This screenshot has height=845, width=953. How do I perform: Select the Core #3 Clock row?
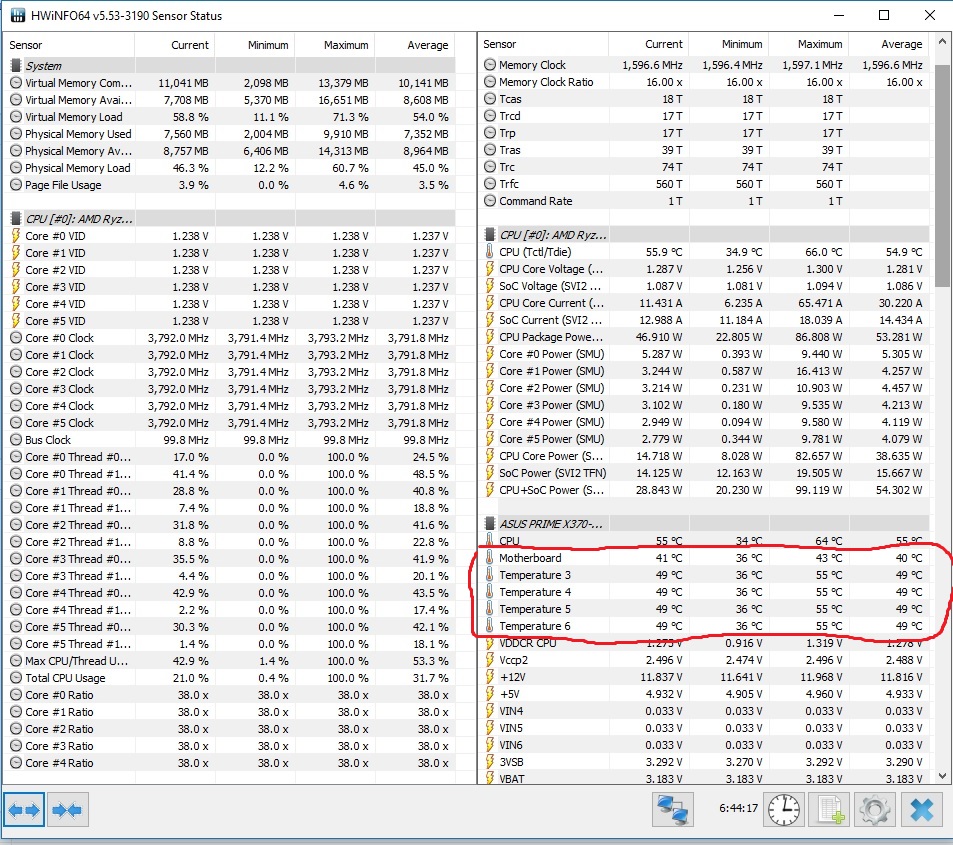[x=230, y=389]
